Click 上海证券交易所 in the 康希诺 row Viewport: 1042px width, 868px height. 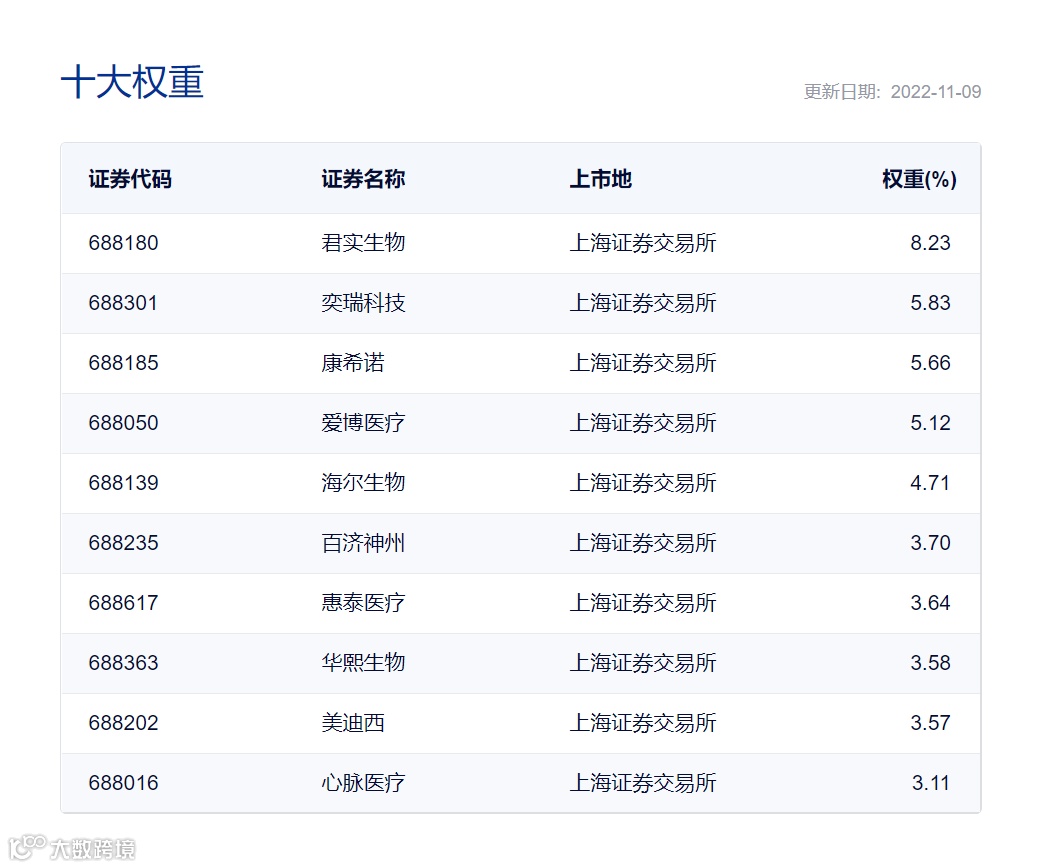click(643, 363)
